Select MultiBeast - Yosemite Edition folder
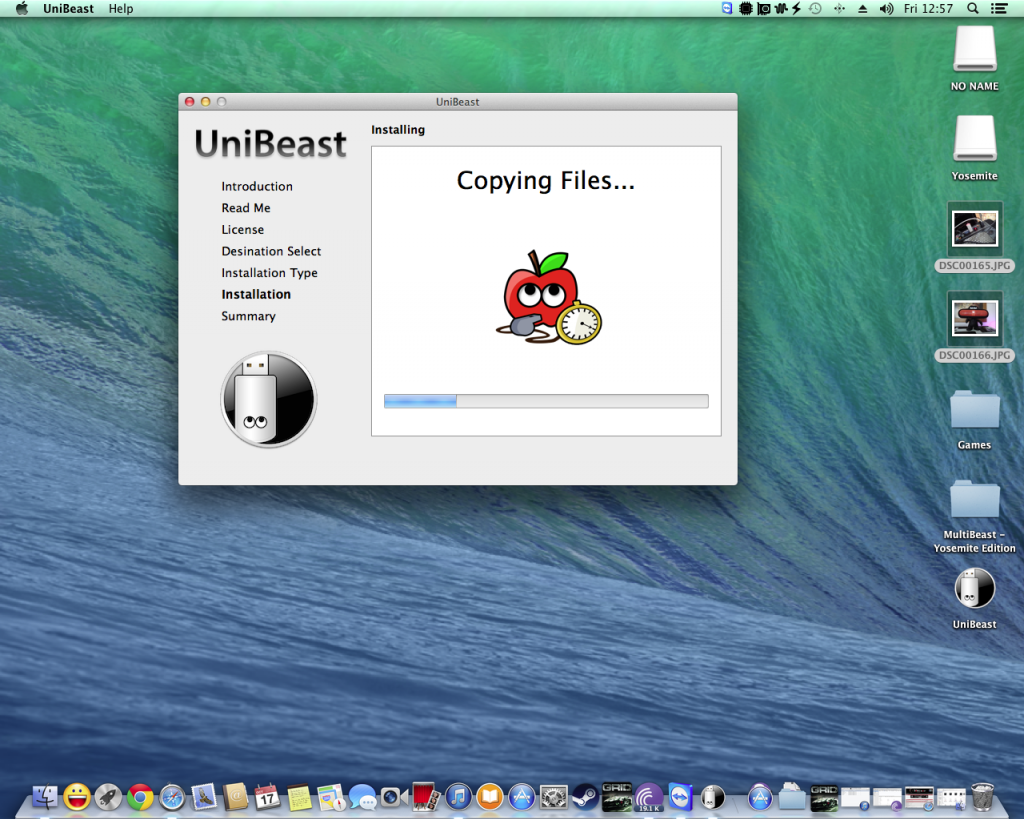This screenshot has height=819, width=1024. (974, 516)
